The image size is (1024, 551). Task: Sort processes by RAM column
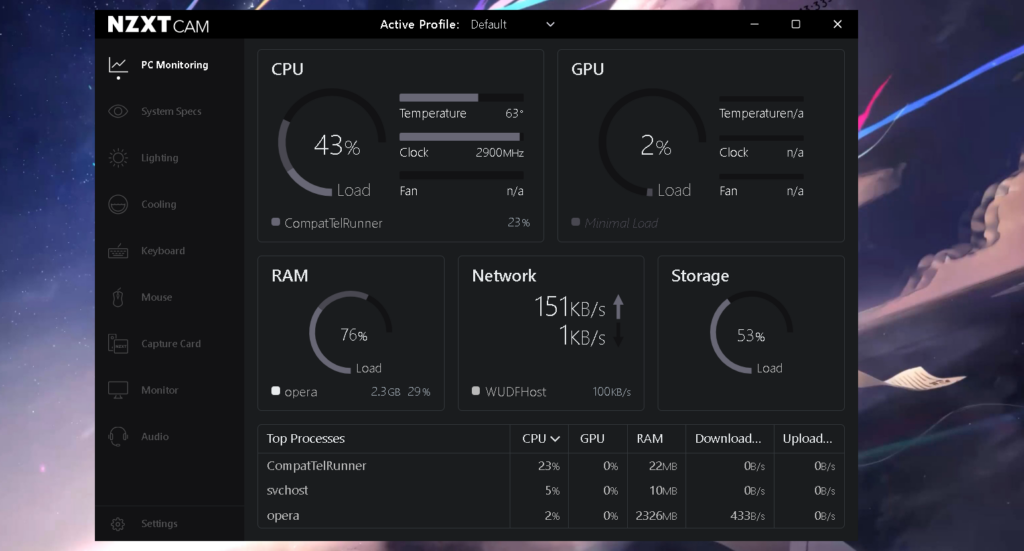[649, 438]
